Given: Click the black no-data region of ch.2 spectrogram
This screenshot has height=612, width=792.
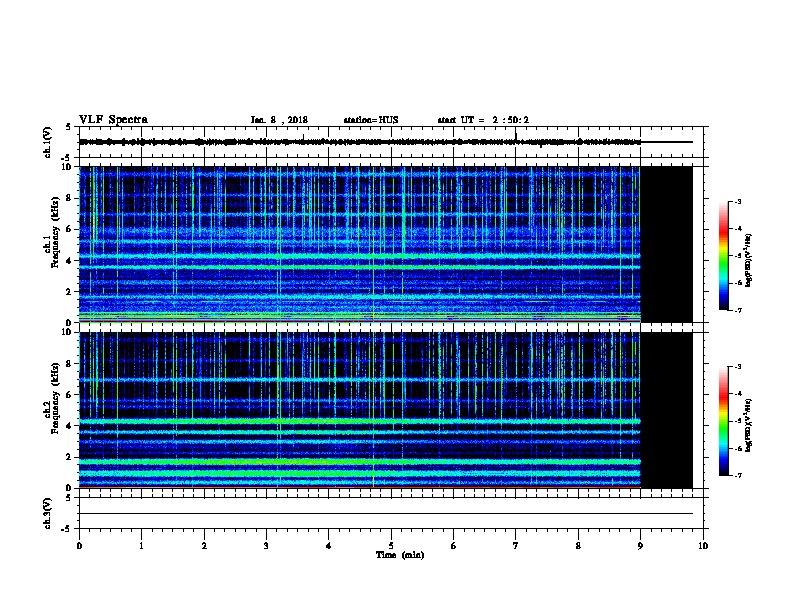Looking at the screenshot, I should click(x=667, y=410).
